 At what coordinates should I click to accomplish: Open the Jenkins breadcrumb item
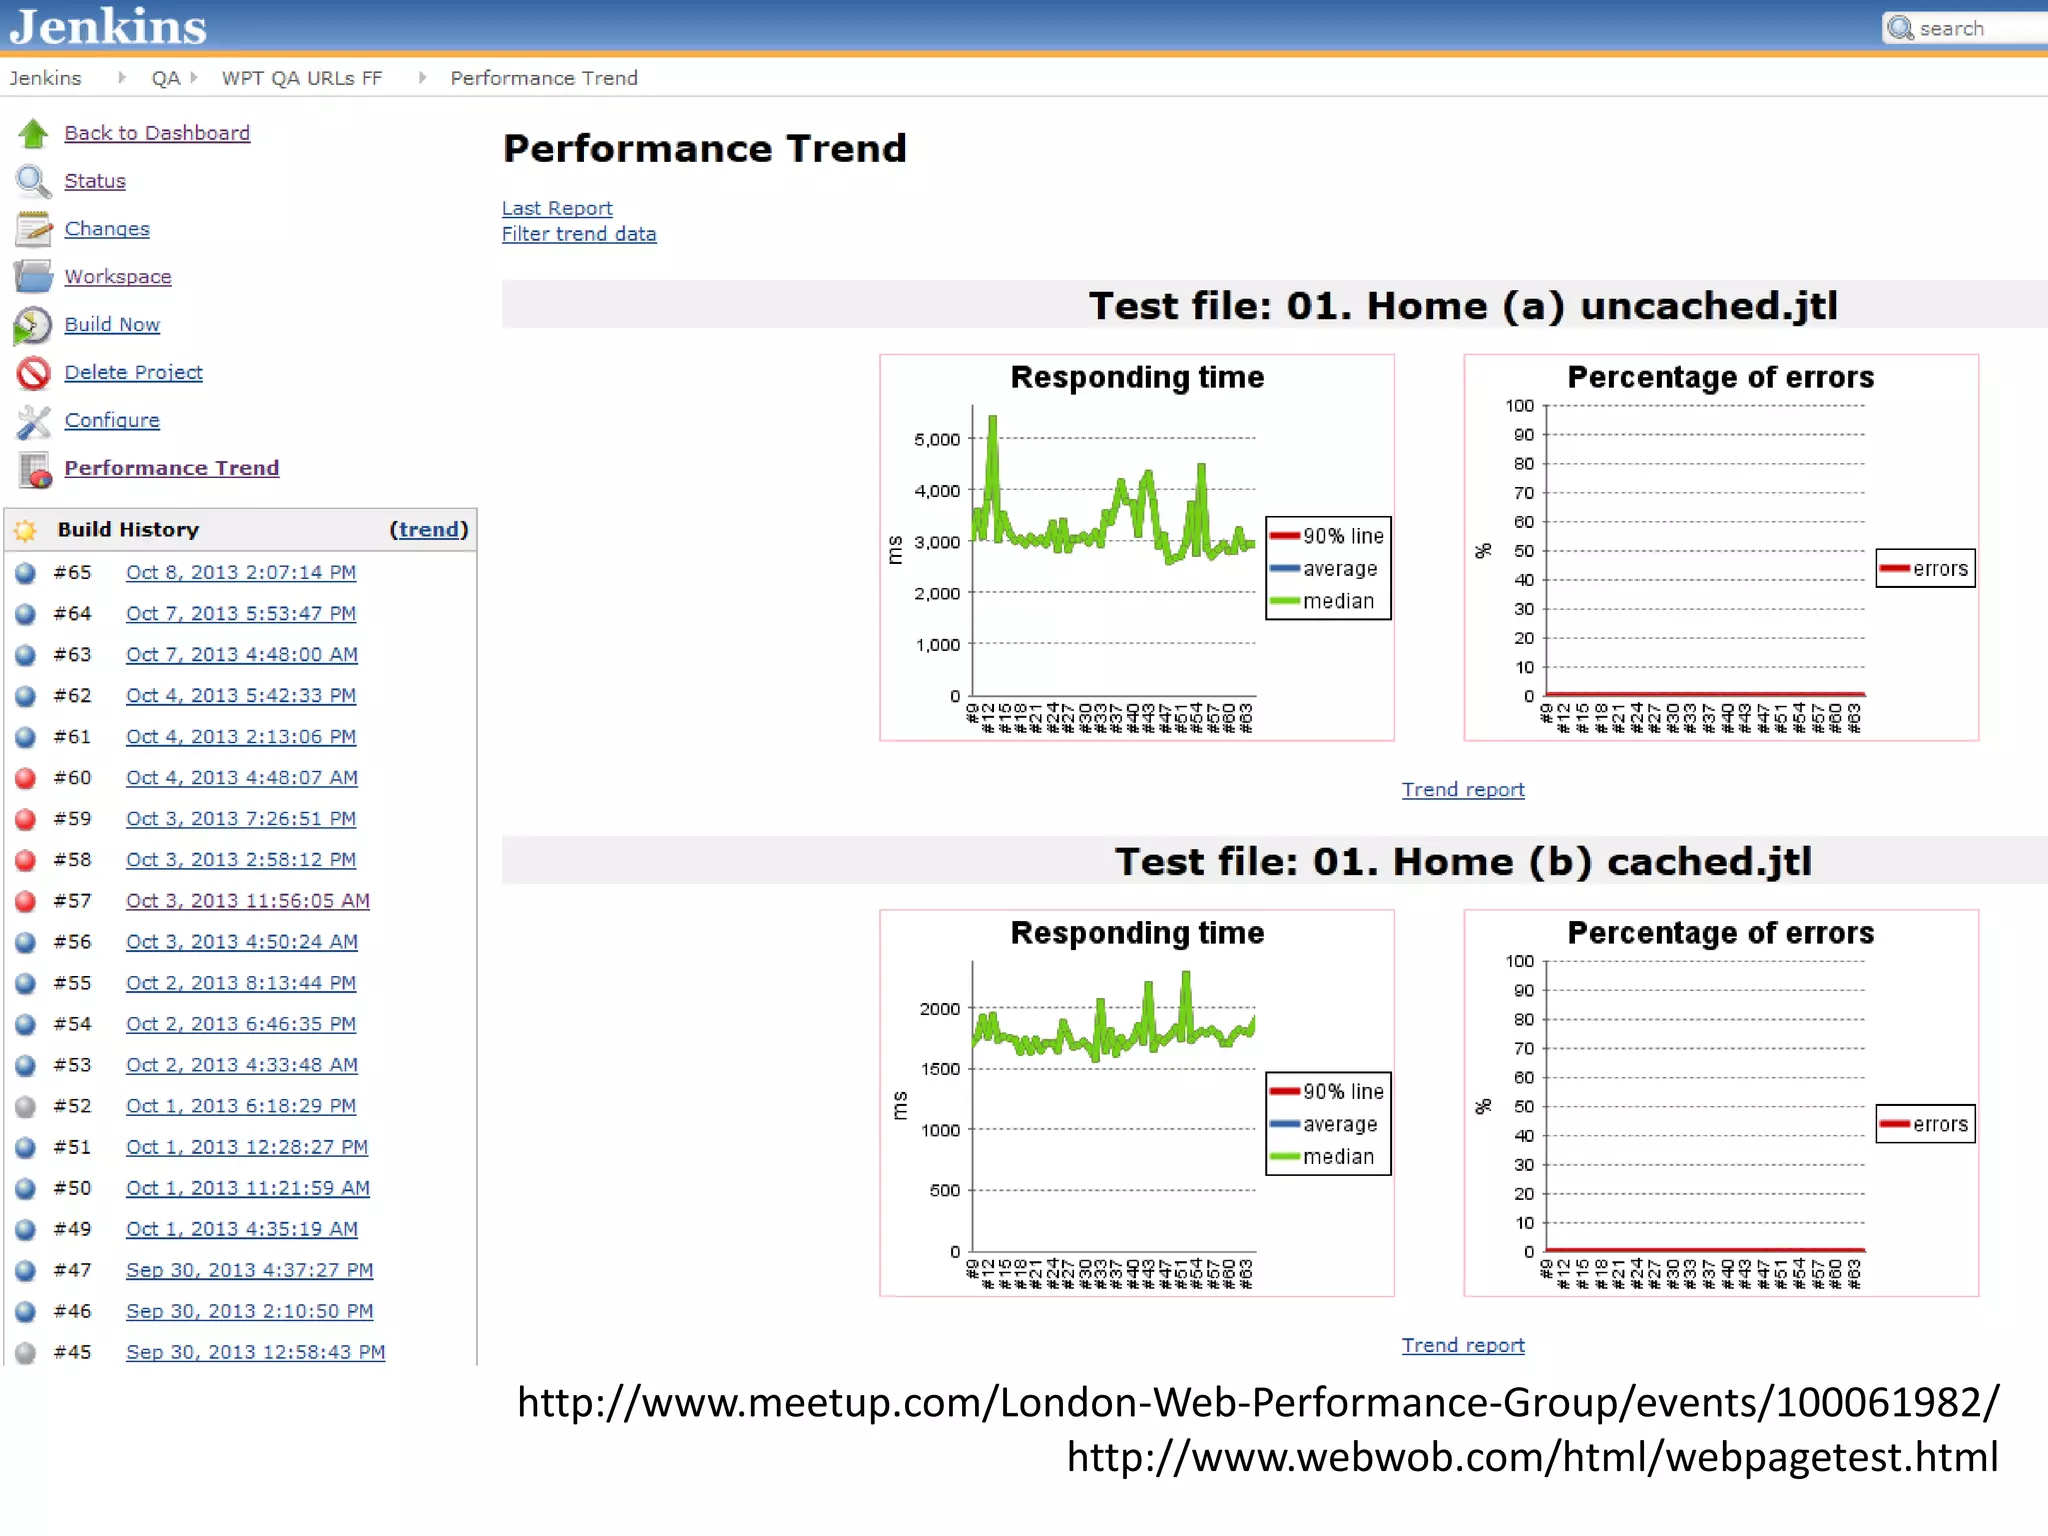pyautogui.click(x=46, y=78)
